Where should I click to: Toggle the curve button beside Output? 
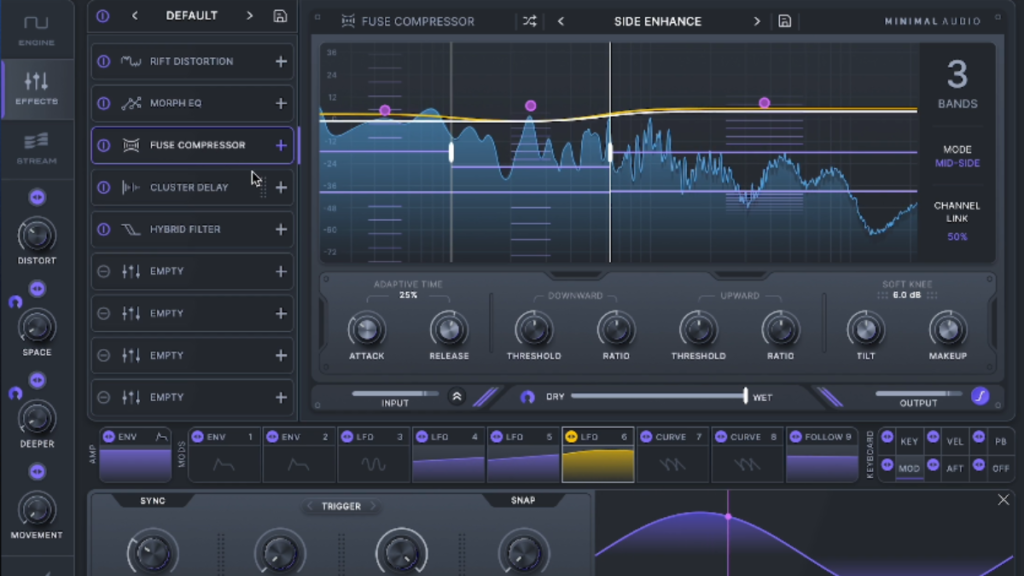980,396
